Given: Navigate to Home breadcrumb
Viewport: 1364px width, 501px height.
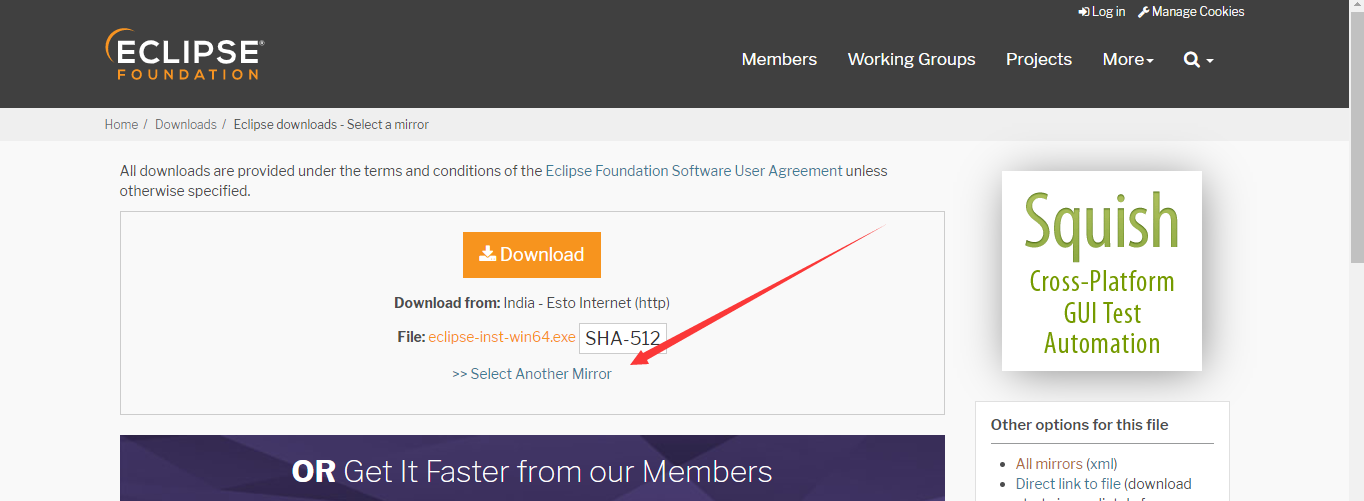Looking at the screenshot, I should click(x=121, y=125).
